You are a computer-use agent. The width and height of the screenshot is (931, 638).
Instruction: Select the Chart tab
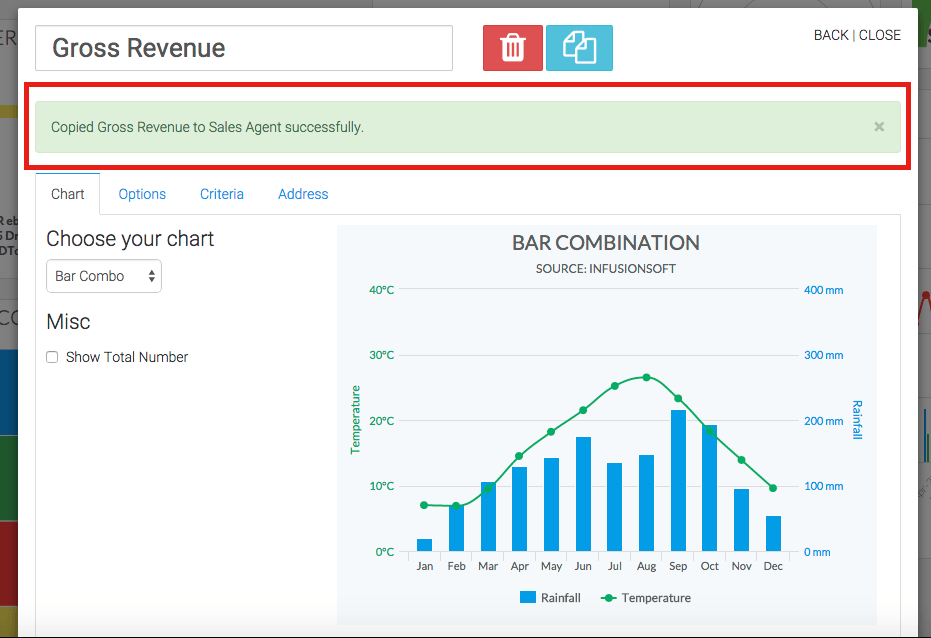(68, 194)
